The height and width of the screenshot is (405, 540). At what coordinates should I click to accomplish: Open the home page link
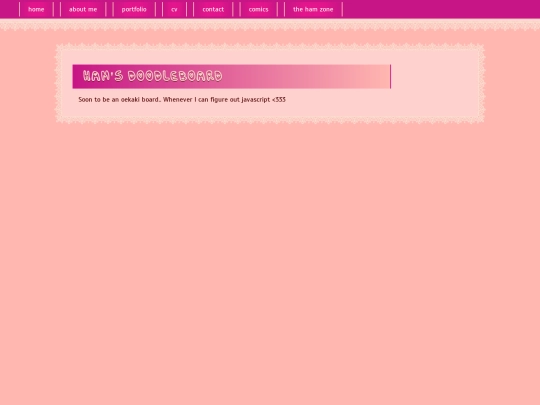(36, 9)
